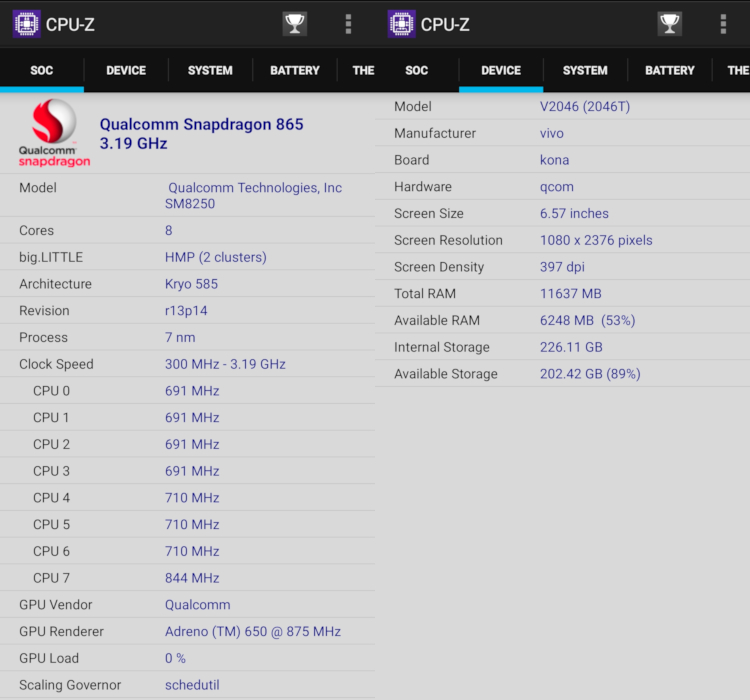Tap '6248 MB (53%)' available RAM

(588, 321)
